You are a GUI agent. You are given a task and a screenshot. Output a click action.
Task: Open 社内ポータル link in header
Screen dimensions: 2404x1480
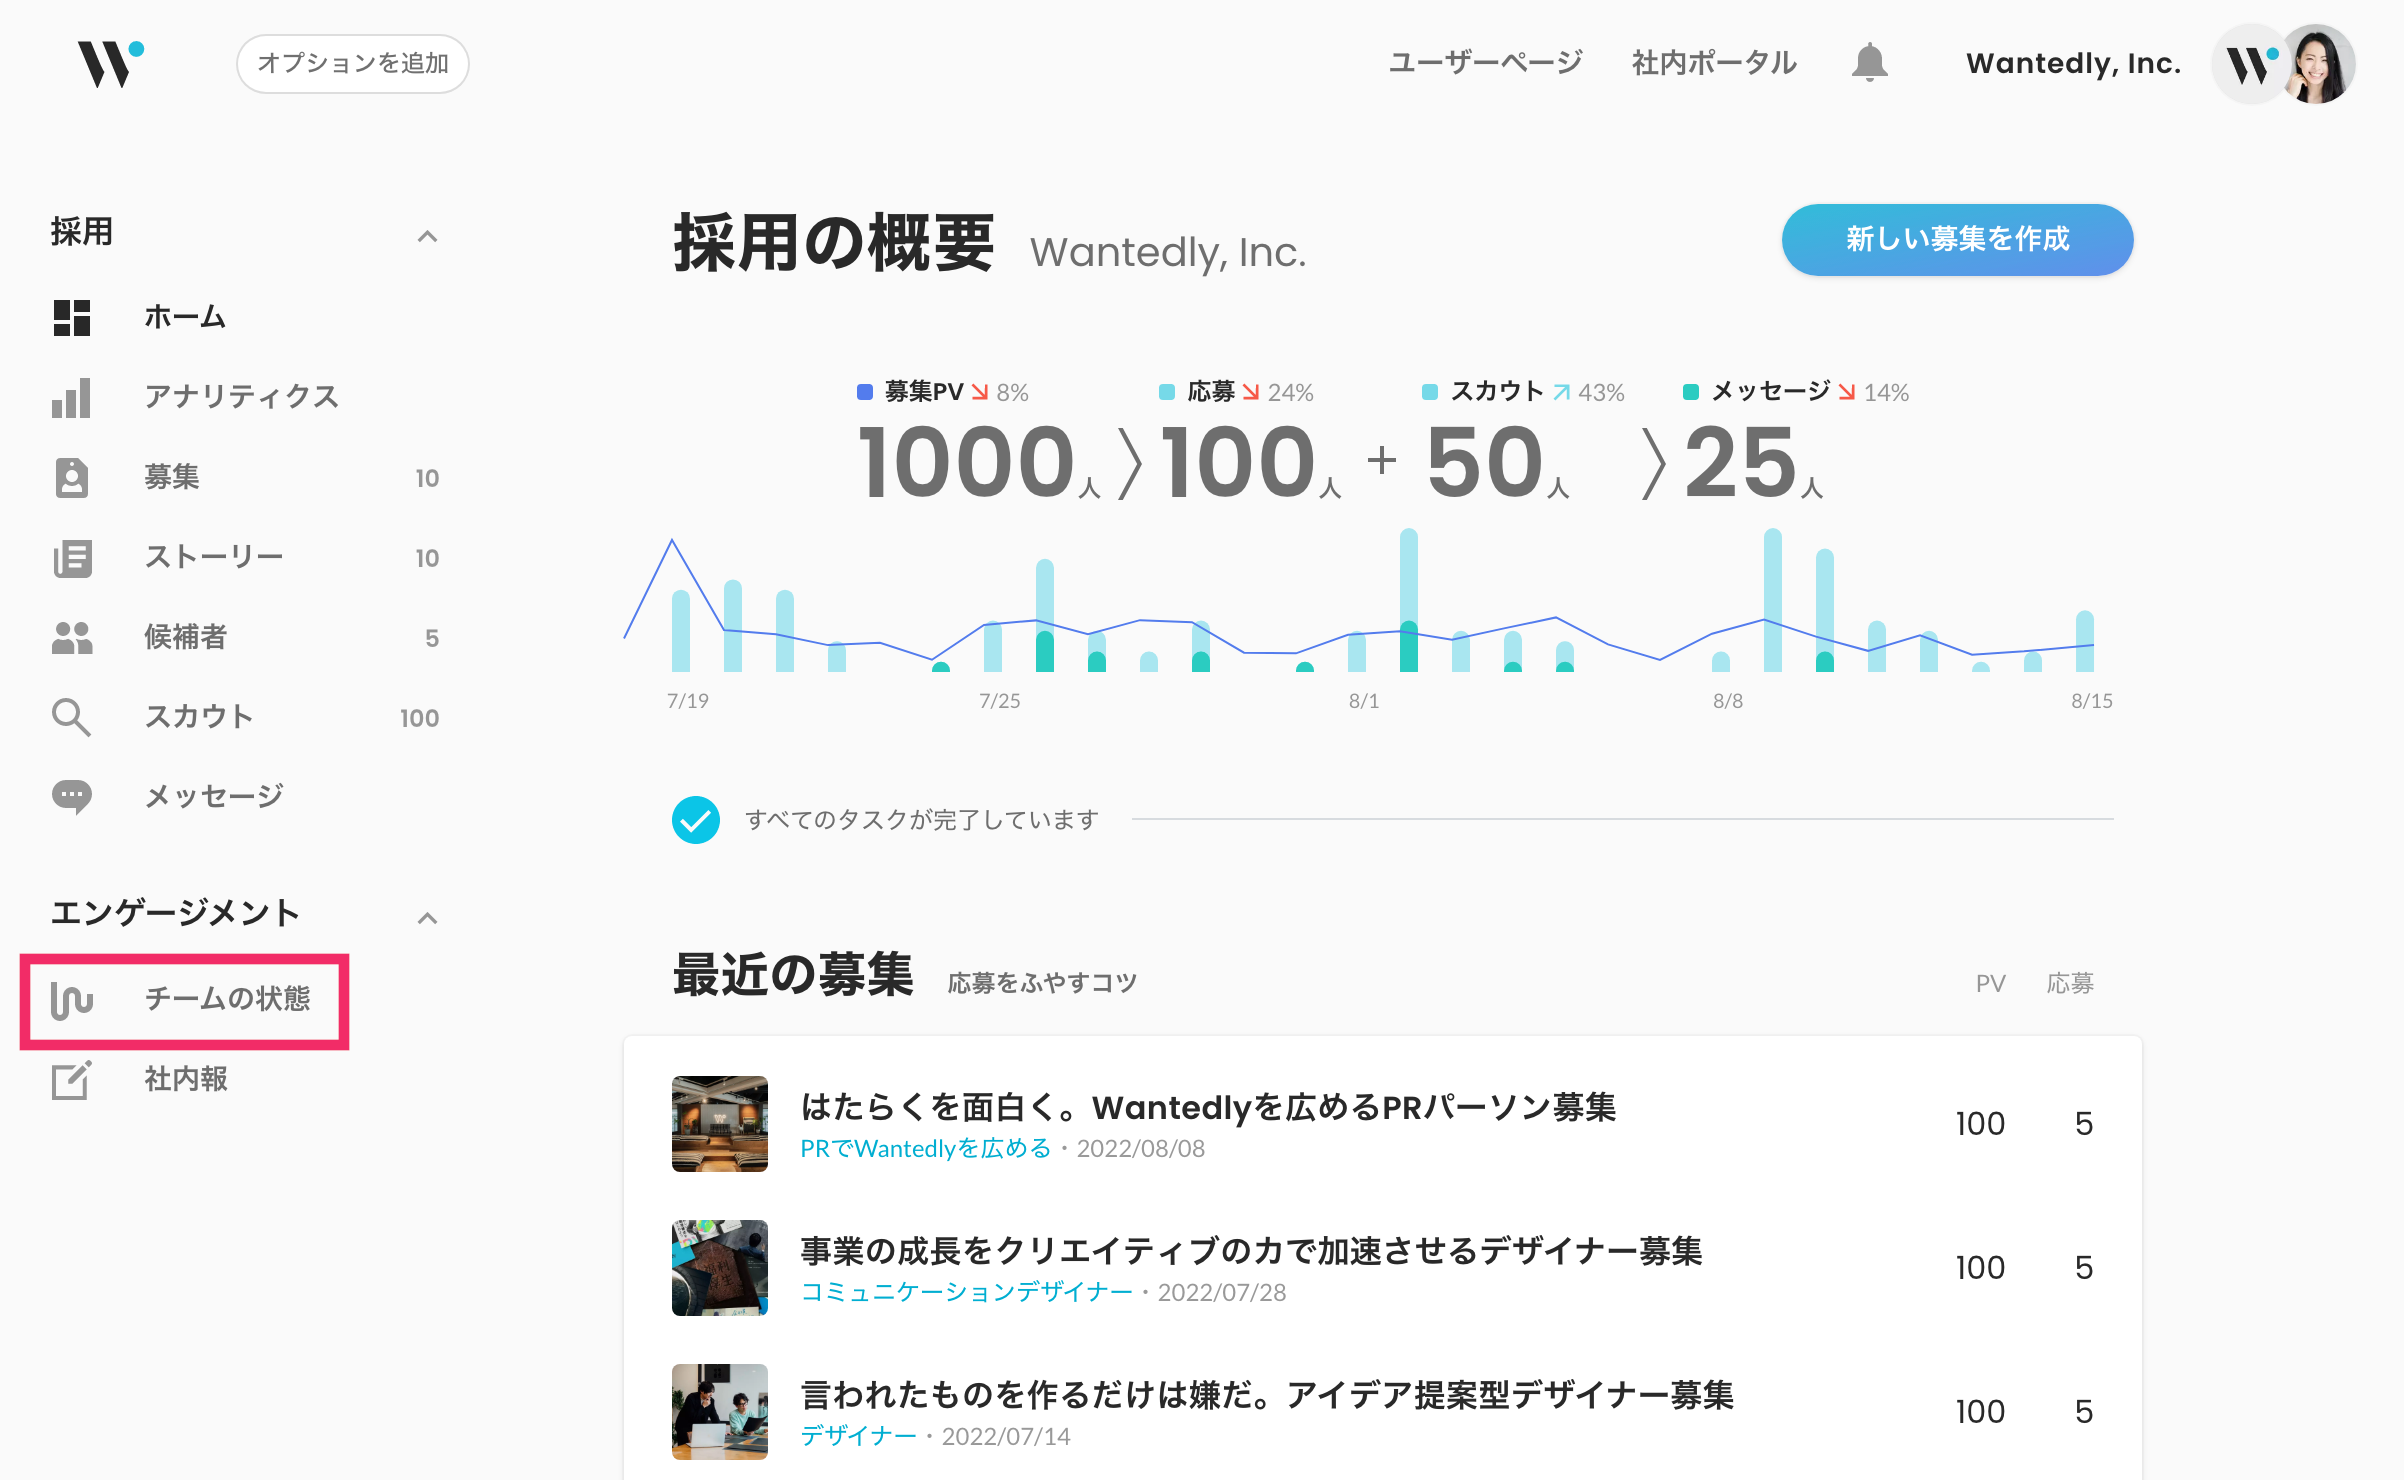click(1714, 63)
